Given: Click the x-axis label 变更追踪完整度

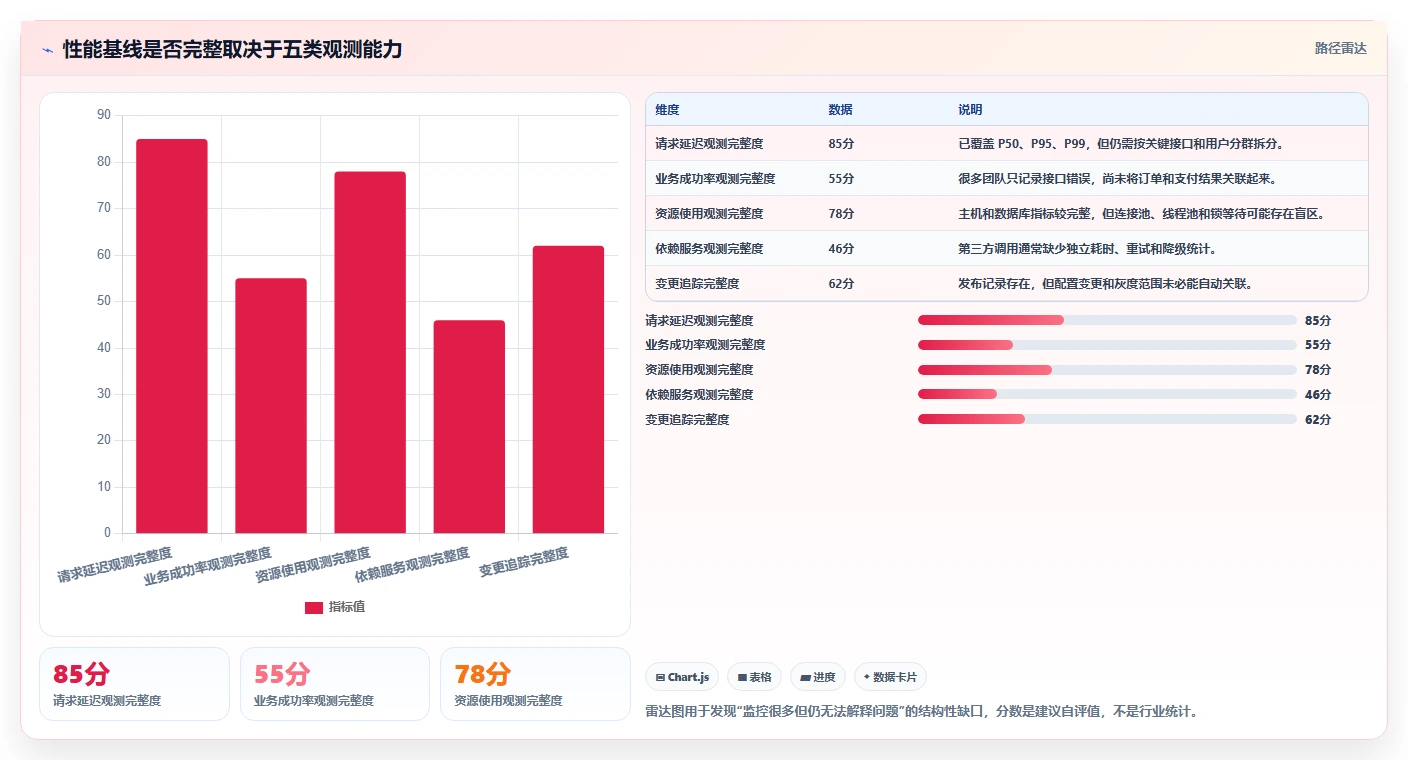Looking at the screenshot, I should click(x=524, y=563).
